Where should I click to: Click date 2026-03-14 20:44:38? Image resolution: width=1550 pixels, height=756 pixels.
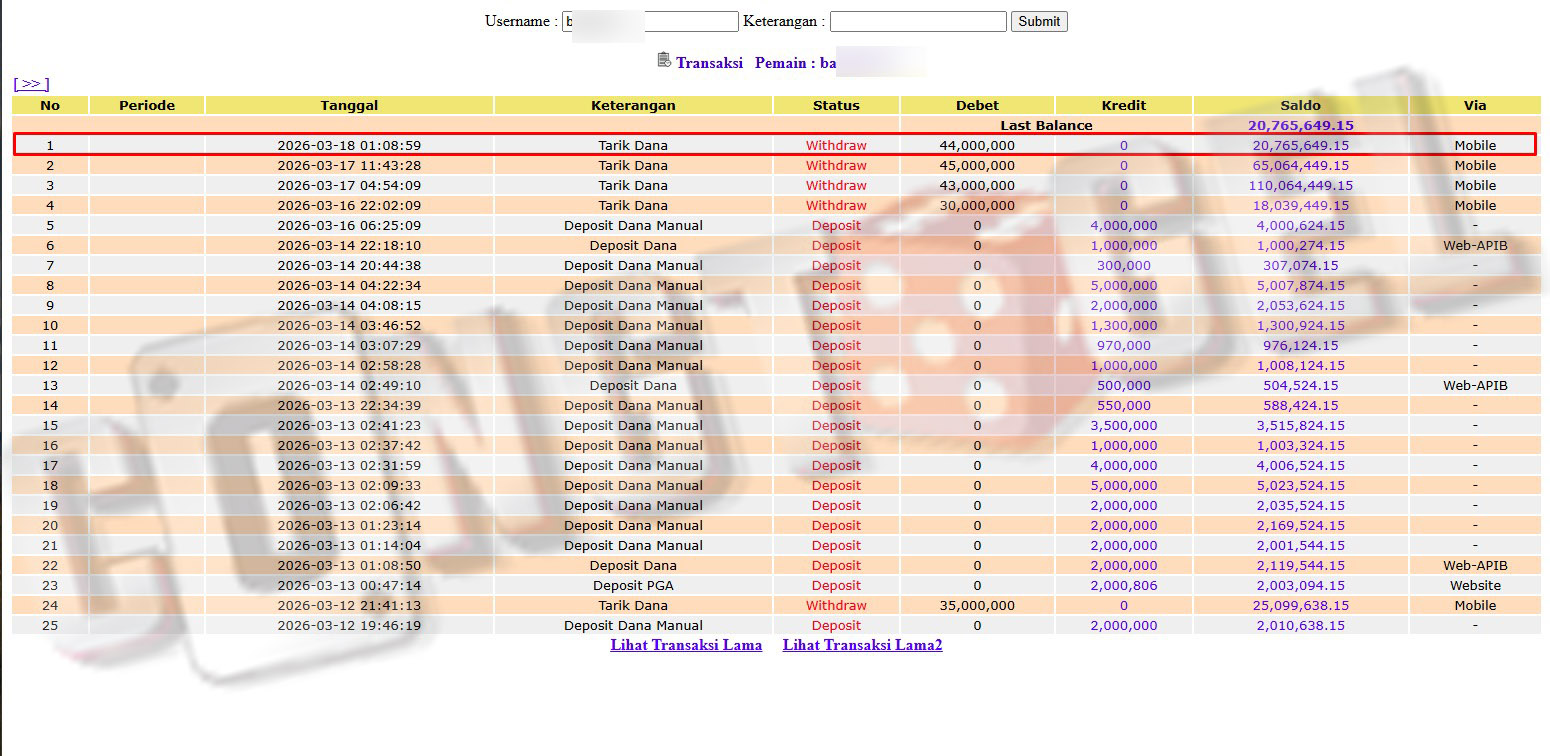click(349, 265)
